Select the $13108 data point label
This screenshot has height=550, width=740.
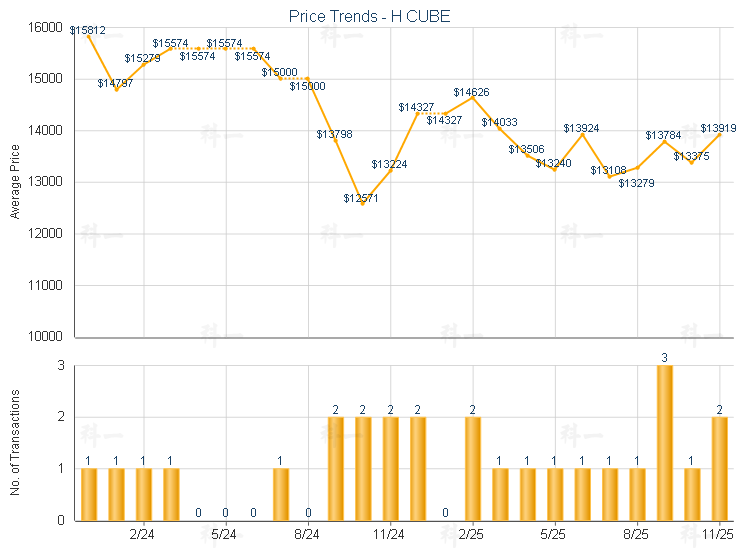pyautogui.click(x=608, y=171)
